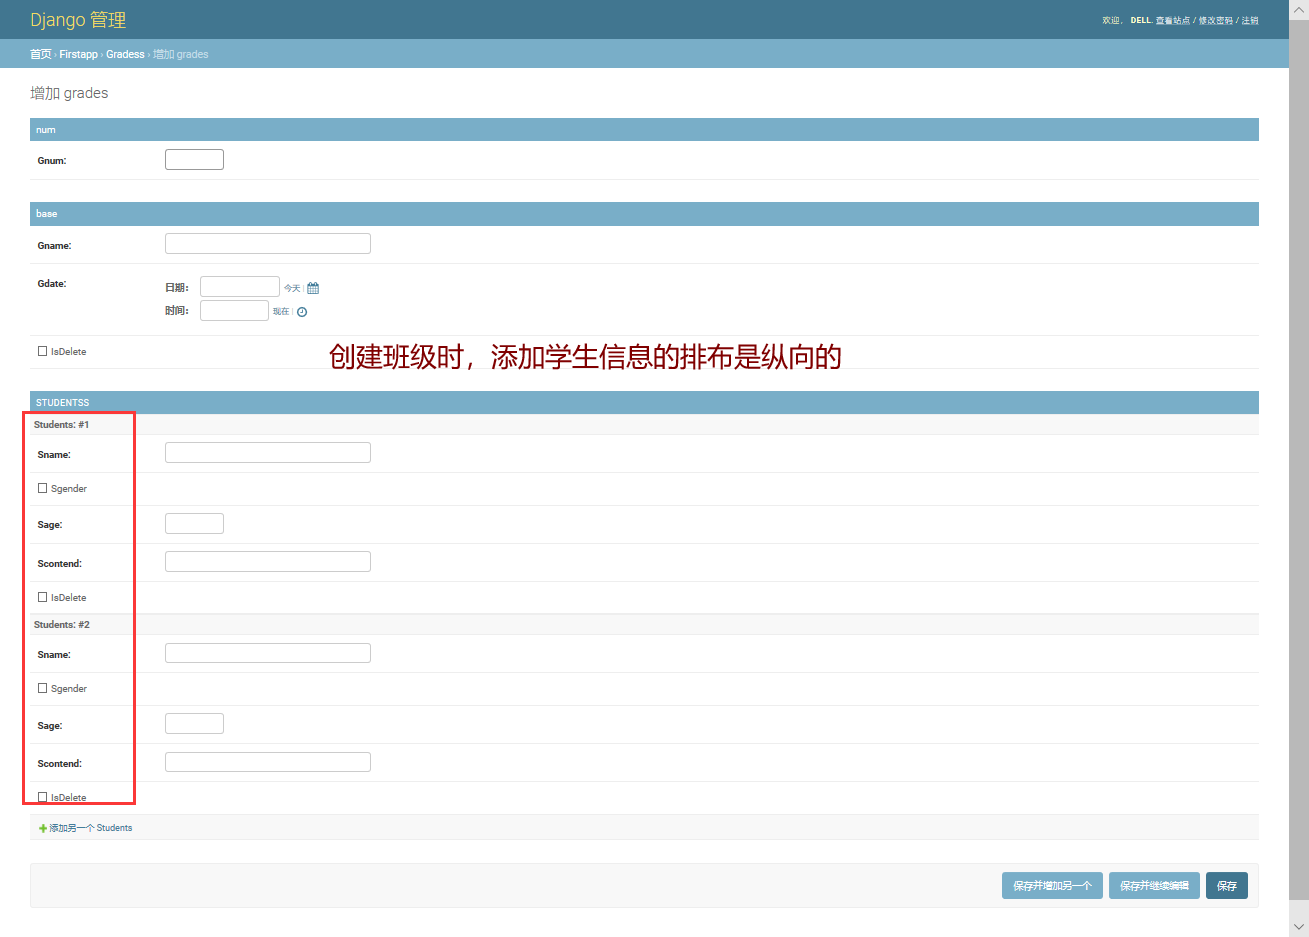Click the 'Students: #1' row label

[x=61, y=425]
